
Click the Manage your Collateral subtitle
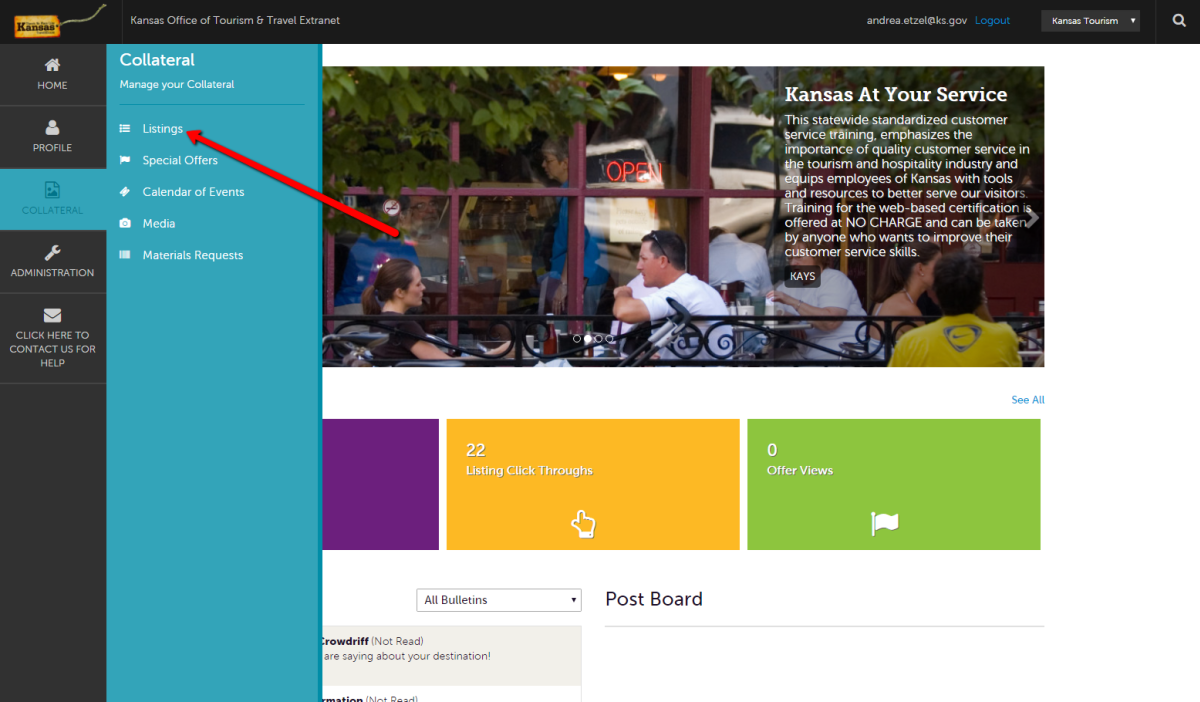[x=177, y=85]
